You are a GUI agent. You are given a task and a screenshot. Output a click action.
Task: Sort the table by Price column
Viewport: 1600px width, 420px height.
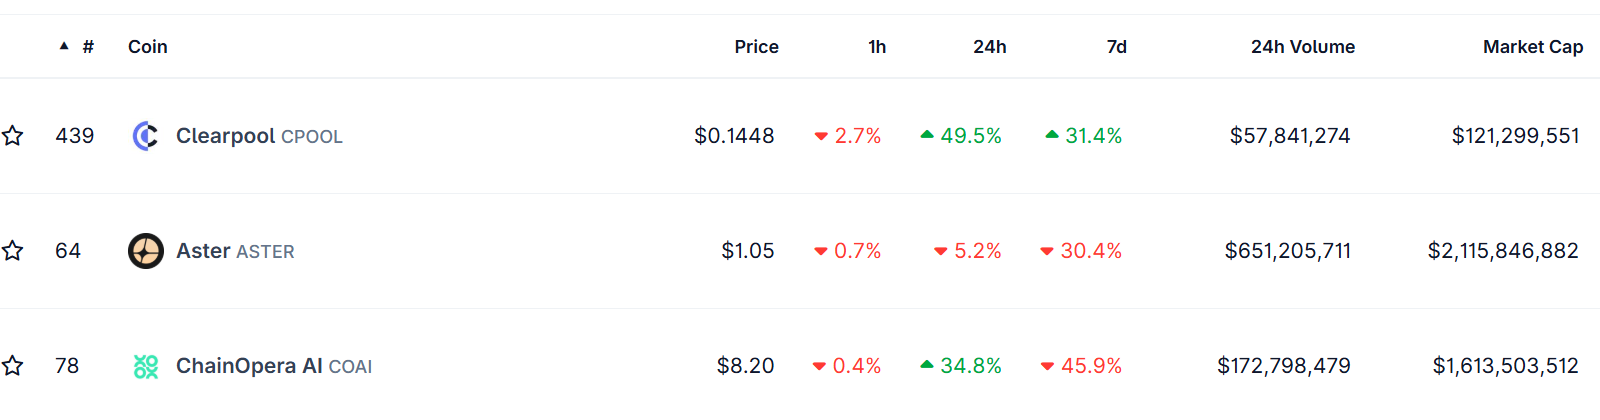tap(756, 47)
